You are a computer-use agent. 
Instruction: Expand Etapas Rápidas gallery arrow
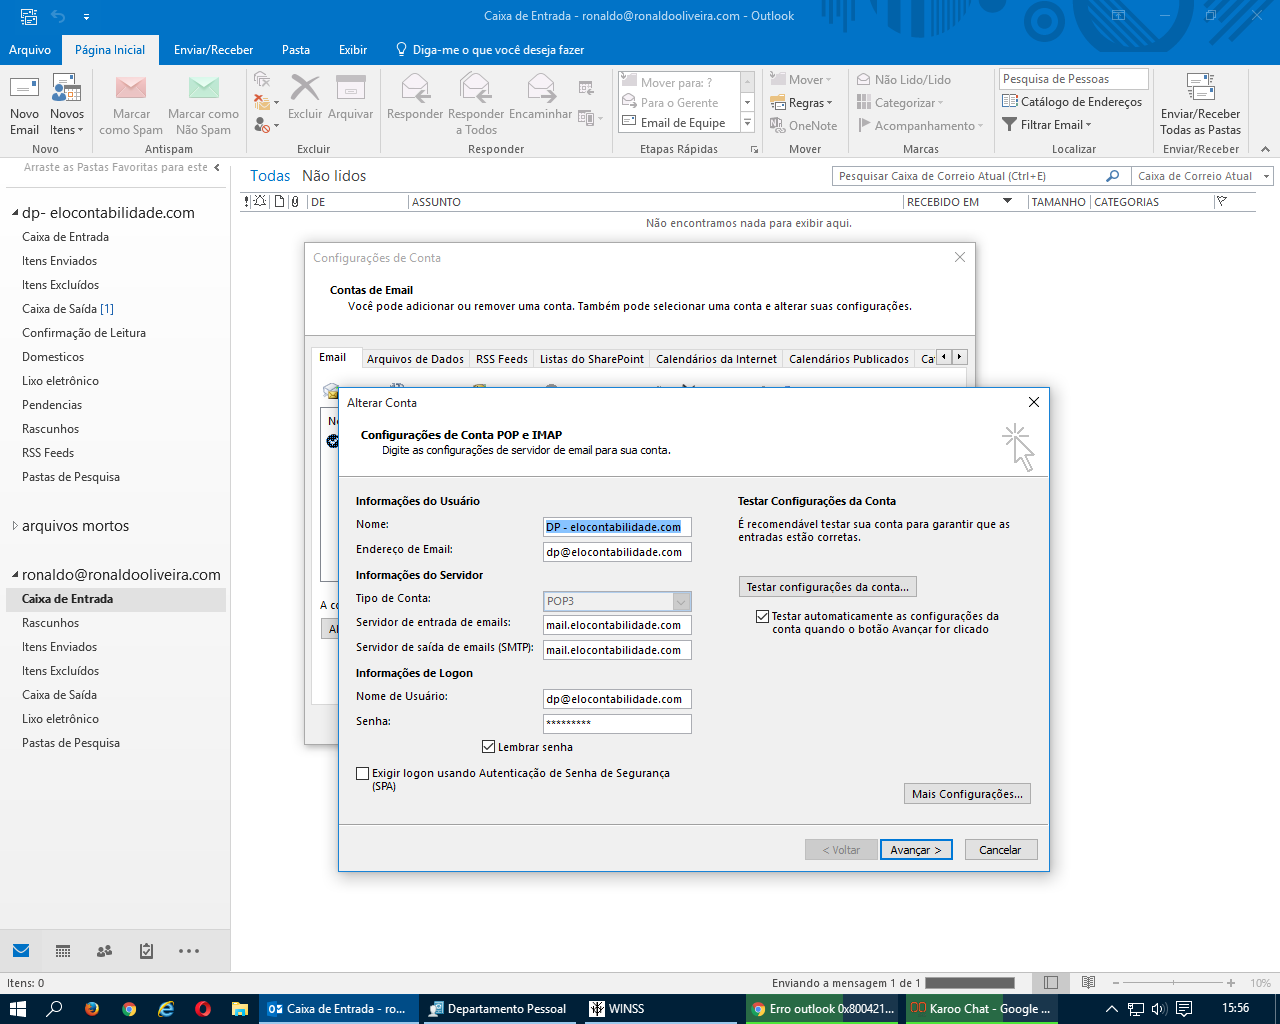pos(747,122)
